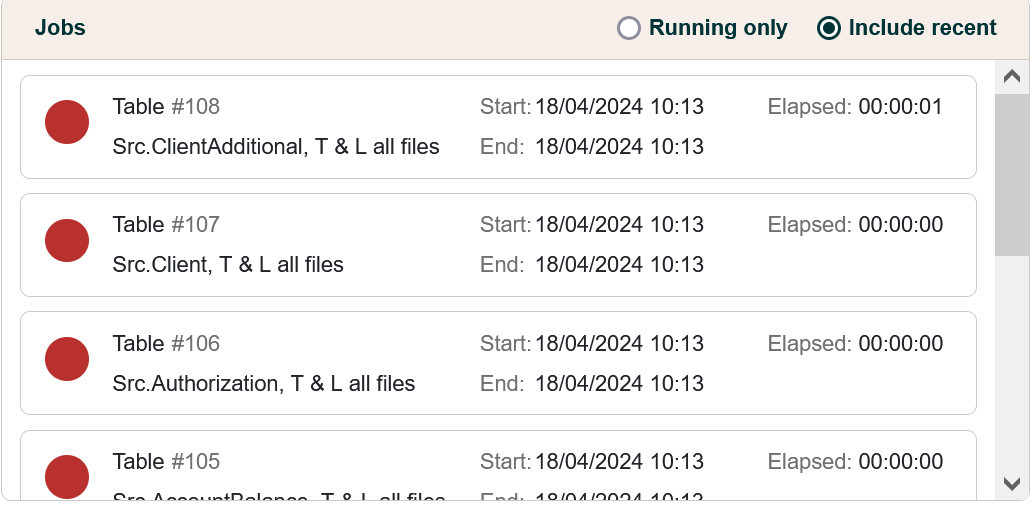
Task: Click elapsed time 00:00:01 for Table #108
Action: [x=900, y=106]
